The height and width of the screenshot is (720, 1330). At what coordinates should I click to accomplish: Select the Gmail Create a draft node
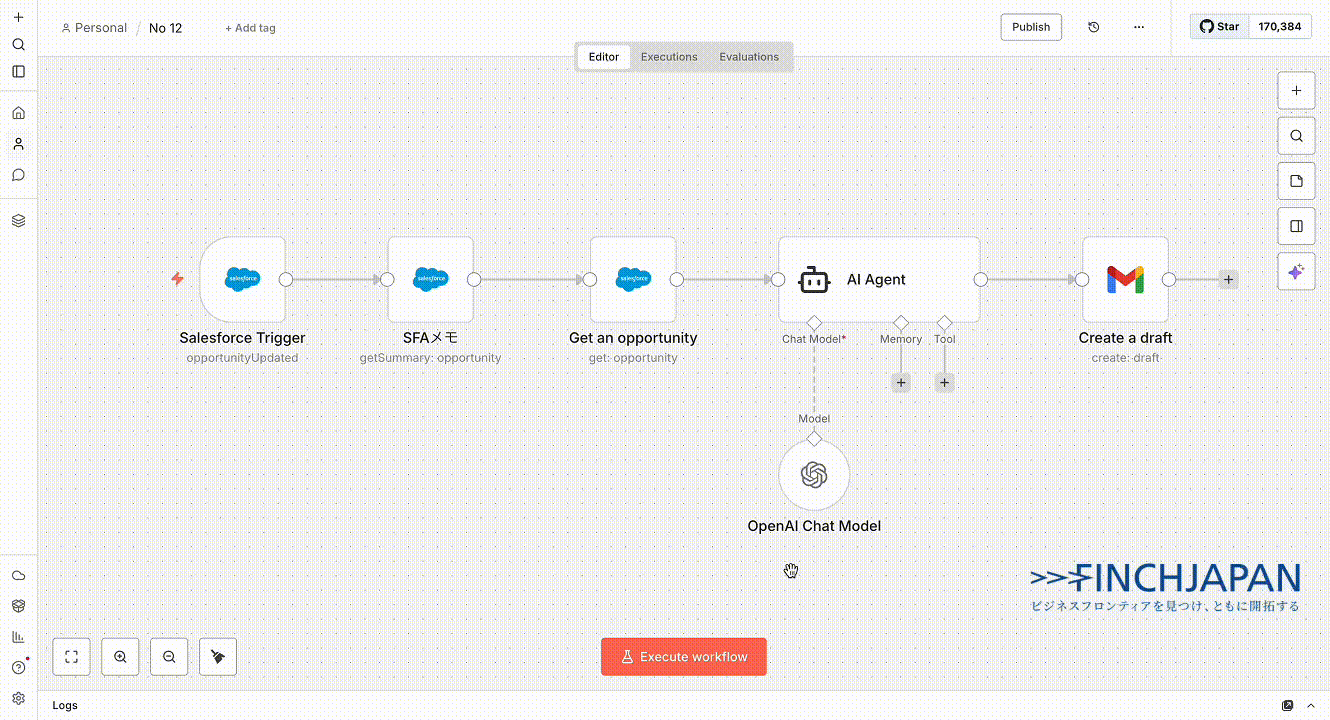click(x=1125, y=279)
